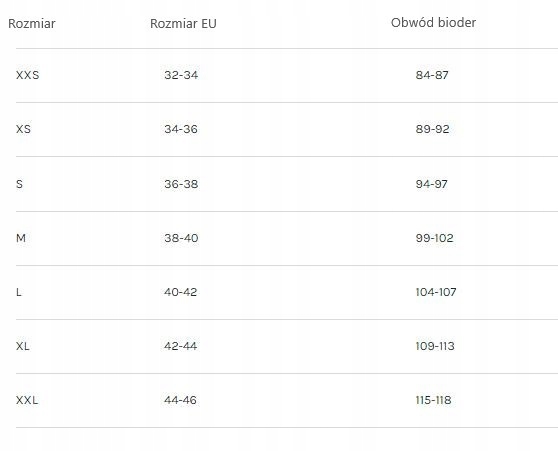Click the 104-107 hip measurement
The height and width of the screenshot is (451, 558).
(x=436, y=292)
